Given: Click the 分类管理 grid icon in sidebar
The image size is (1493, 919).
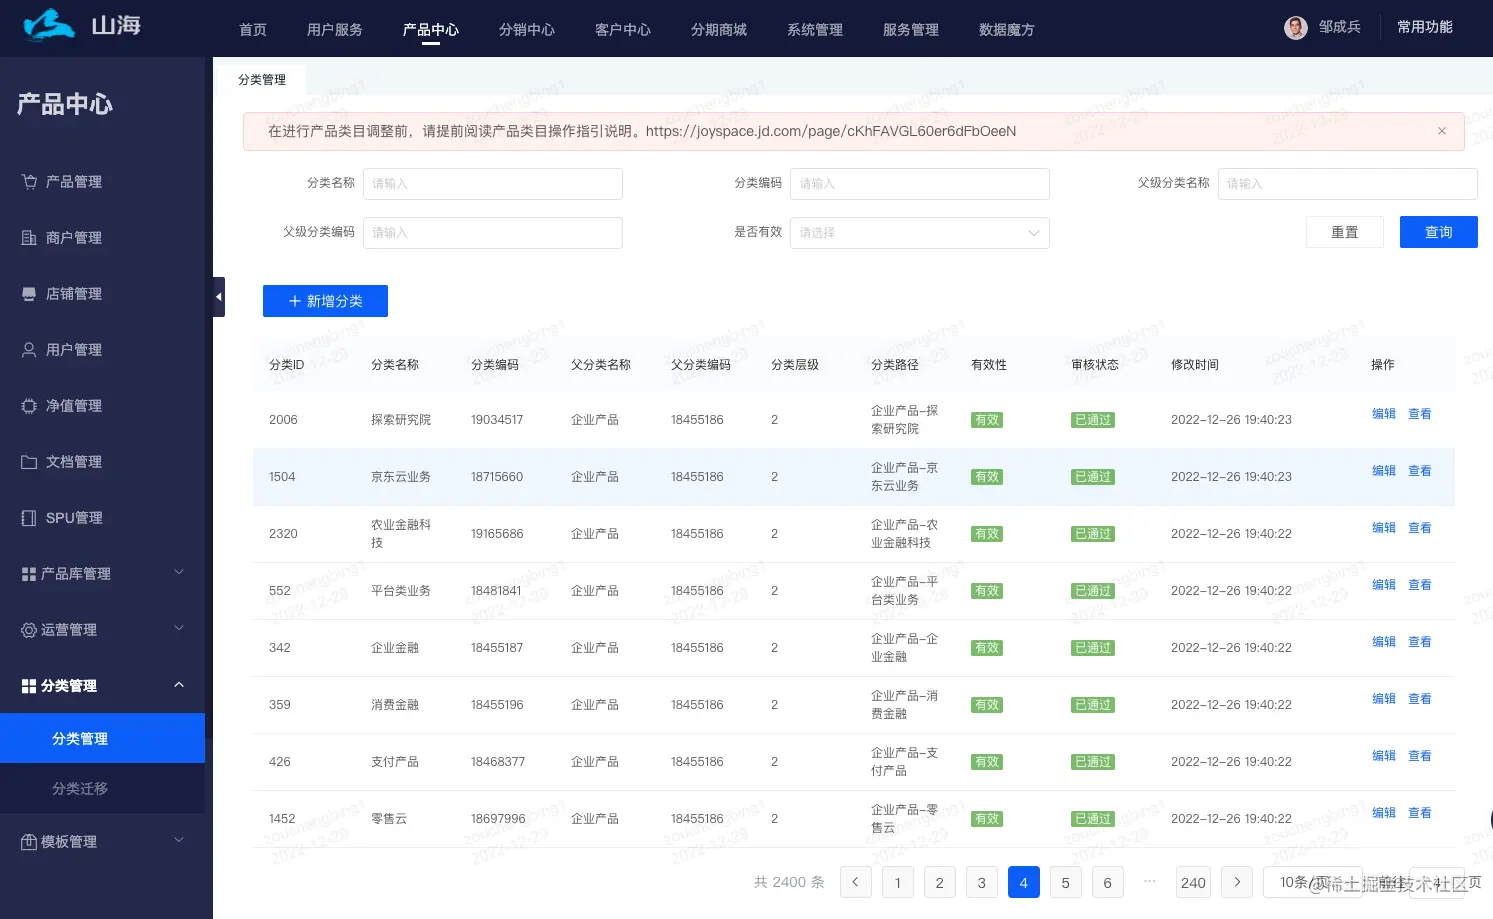Looking at the screenshot, I should click(x=29, y=686).
